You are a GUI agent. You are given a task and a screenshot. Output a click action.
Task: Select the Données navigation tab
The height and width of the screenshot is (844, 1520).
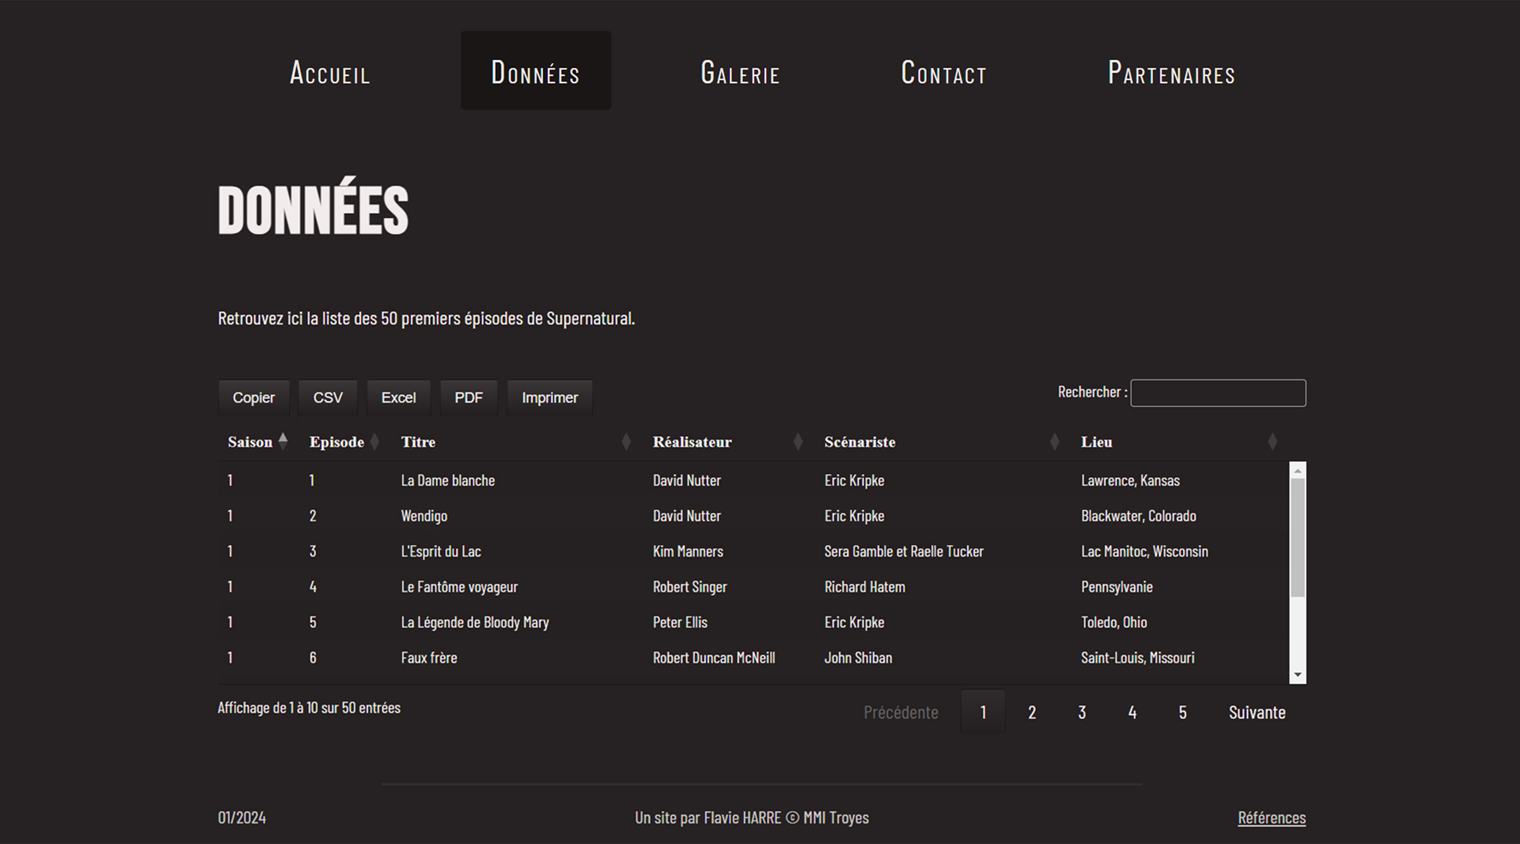coord(535,72)
